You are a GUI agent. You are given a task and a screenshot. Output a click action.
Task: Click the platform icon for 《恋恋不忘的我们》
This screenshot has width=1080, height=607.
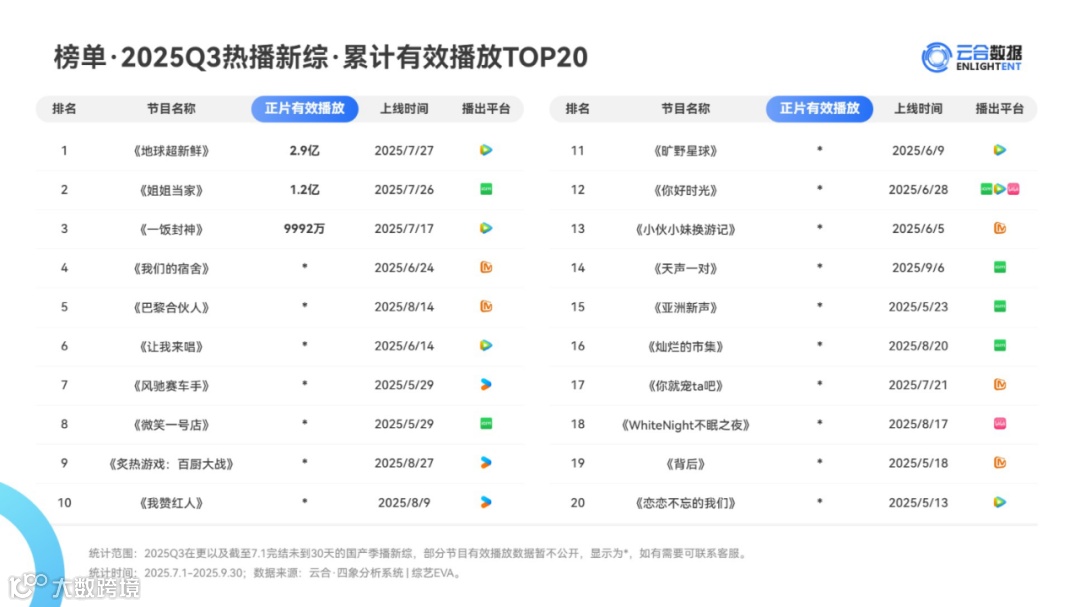1000,502
